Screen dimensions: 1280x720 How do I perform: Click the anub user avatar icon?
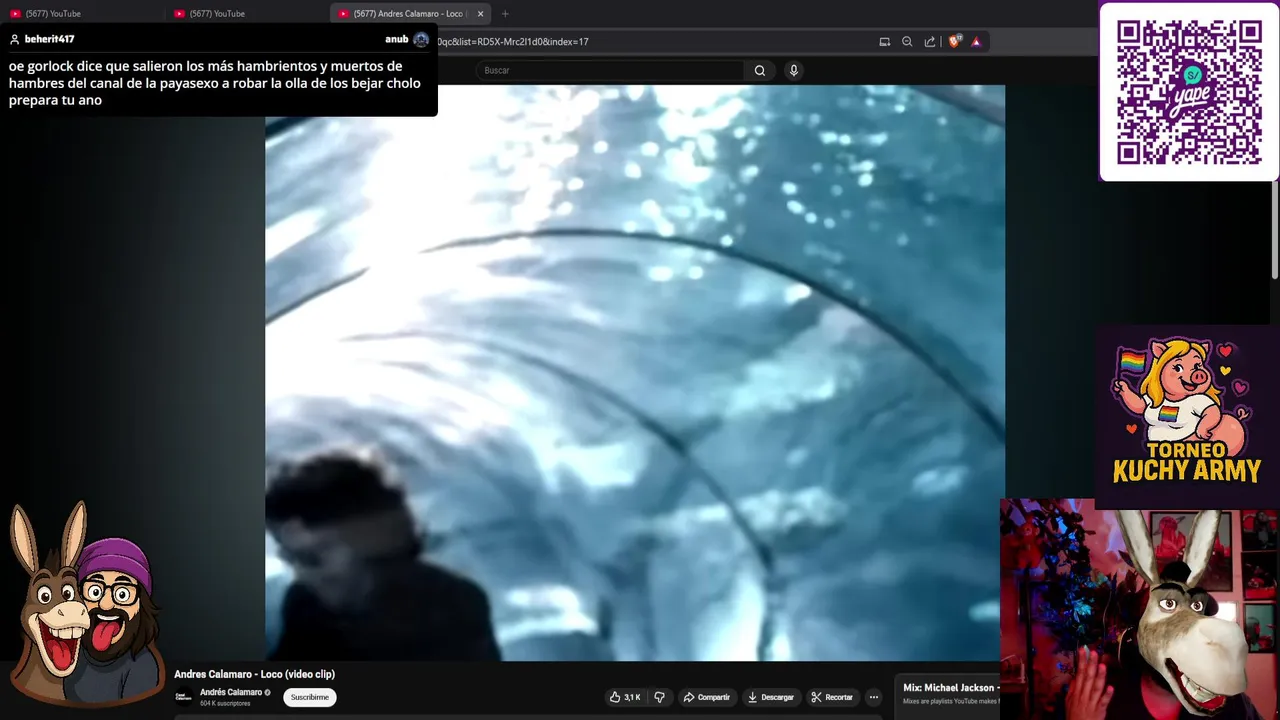(x=421, y=39)
